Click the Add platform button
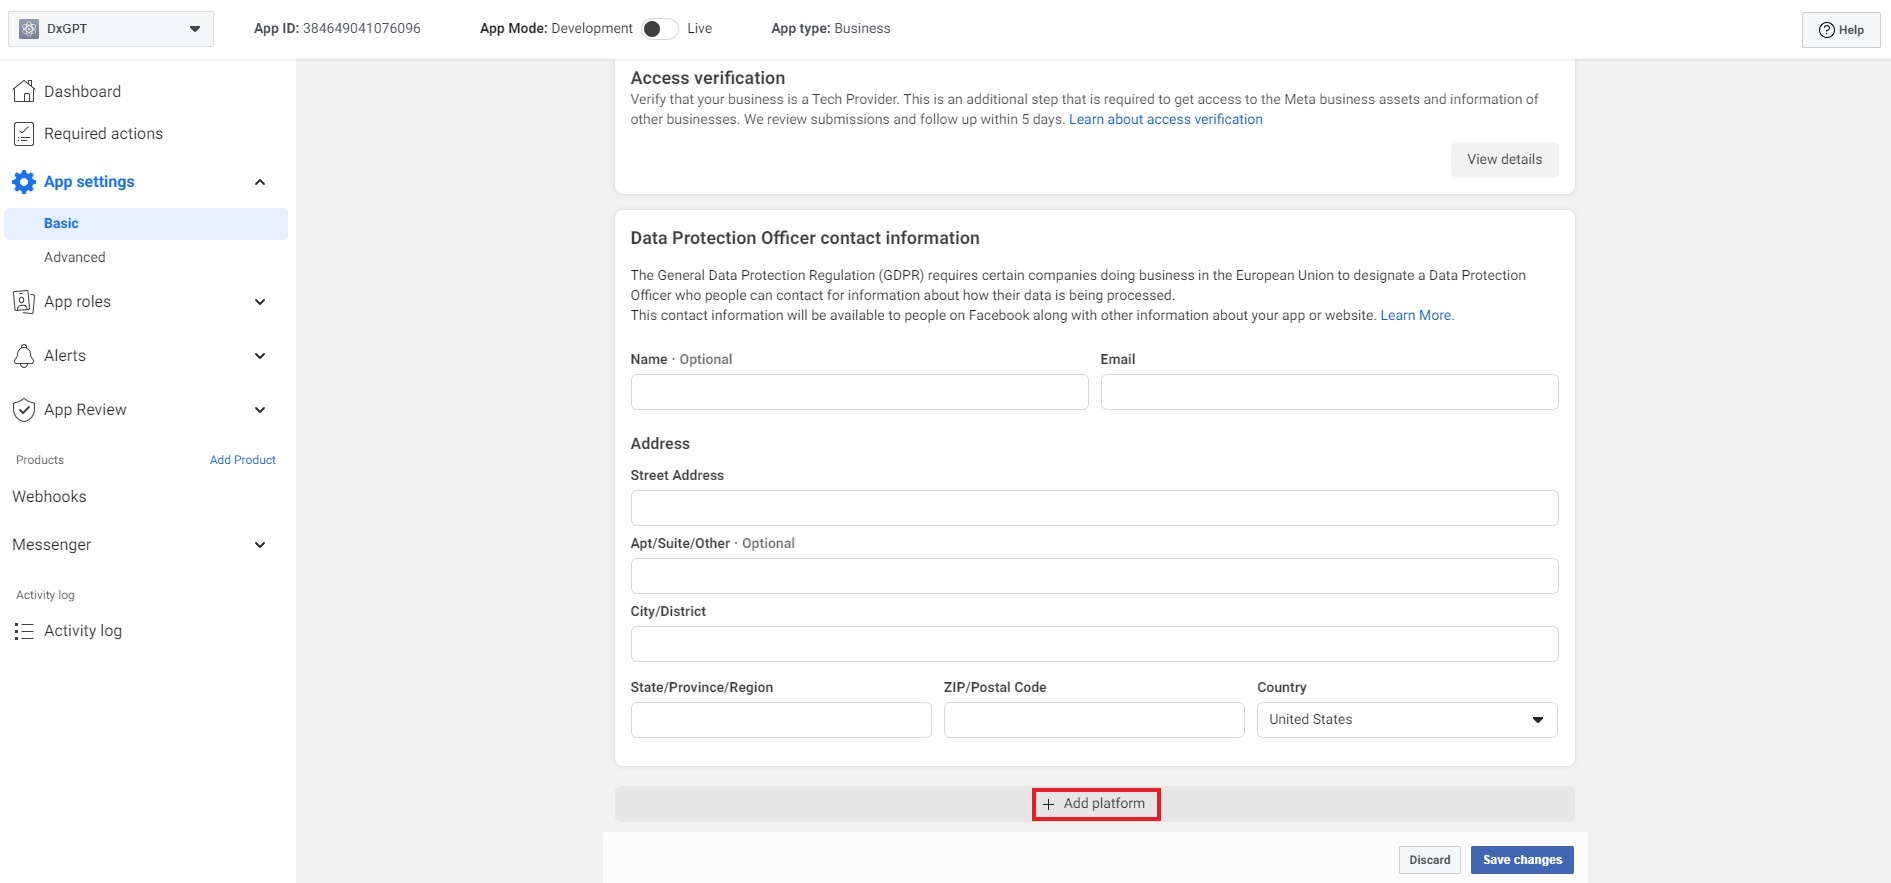Image resolution: width=1891 pixels, height=883 pixels. tap(1095, 804)
